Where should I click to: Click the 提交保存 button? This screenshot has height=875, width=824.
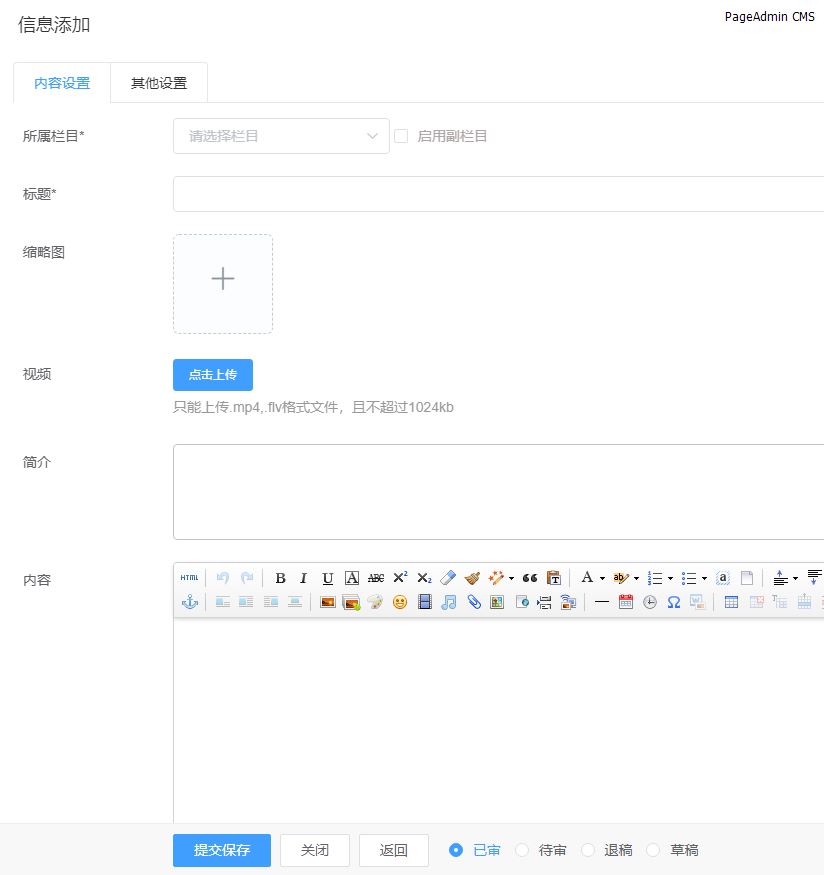tap(221, 850)
